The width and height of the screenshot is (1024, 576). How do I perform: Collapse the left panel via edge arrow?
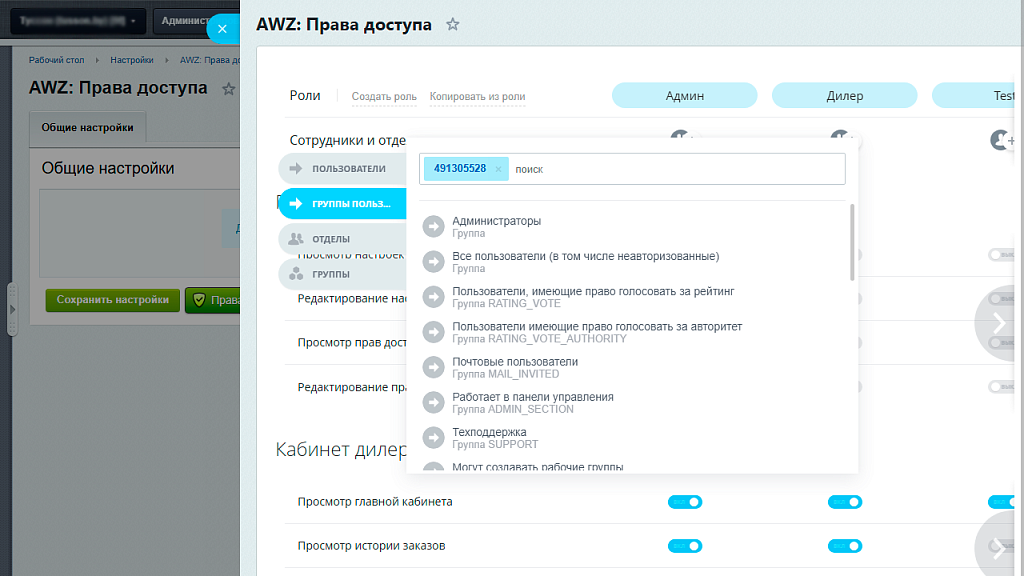10,310
